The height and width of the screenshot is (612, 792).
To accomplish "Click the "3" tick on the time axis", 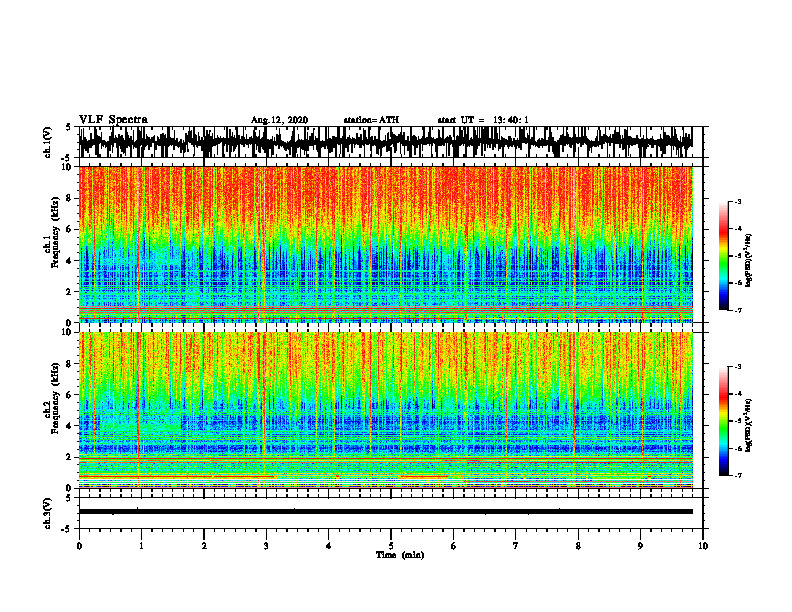I will pyautogui.click(x=266, y=546).
